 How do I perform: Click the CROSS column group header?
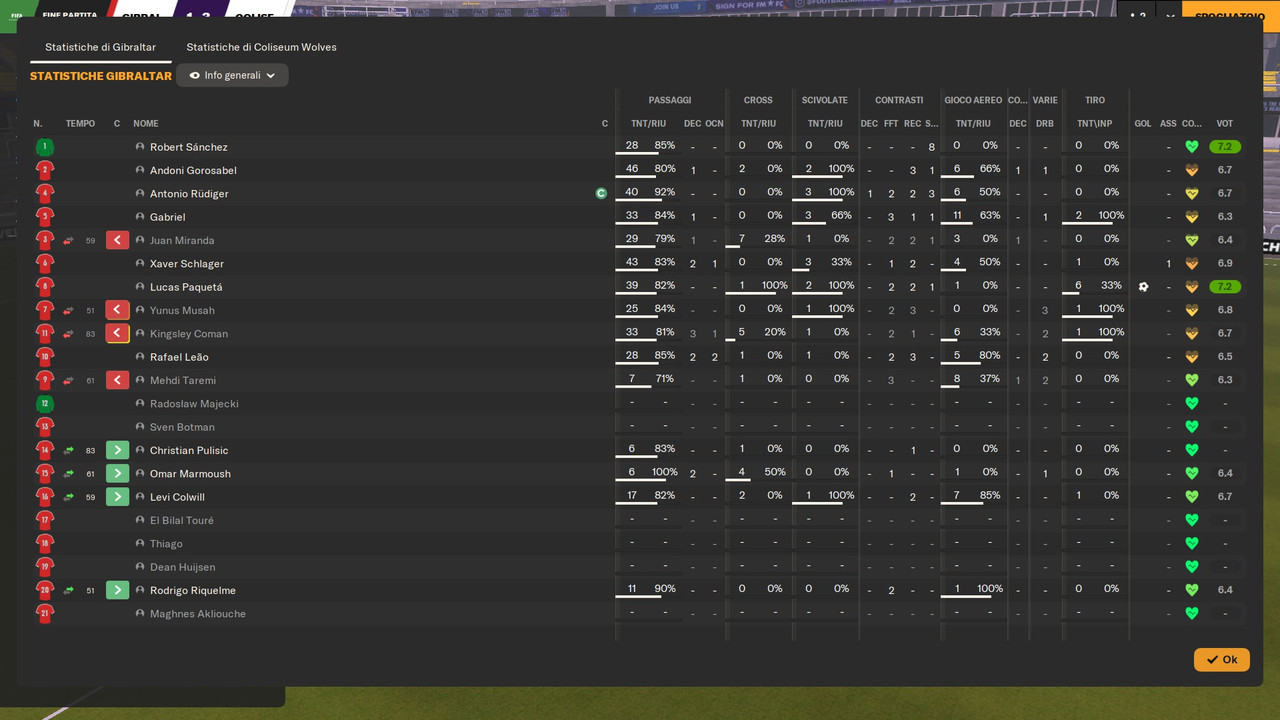coord(758,100)
